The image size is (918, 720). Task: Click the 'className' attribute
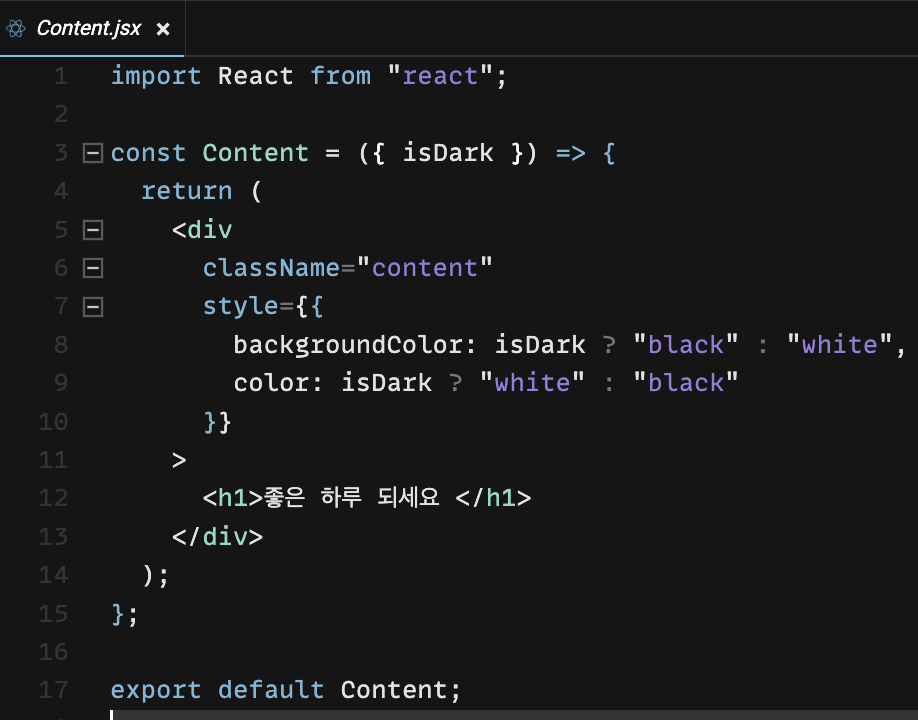[270, 268]
